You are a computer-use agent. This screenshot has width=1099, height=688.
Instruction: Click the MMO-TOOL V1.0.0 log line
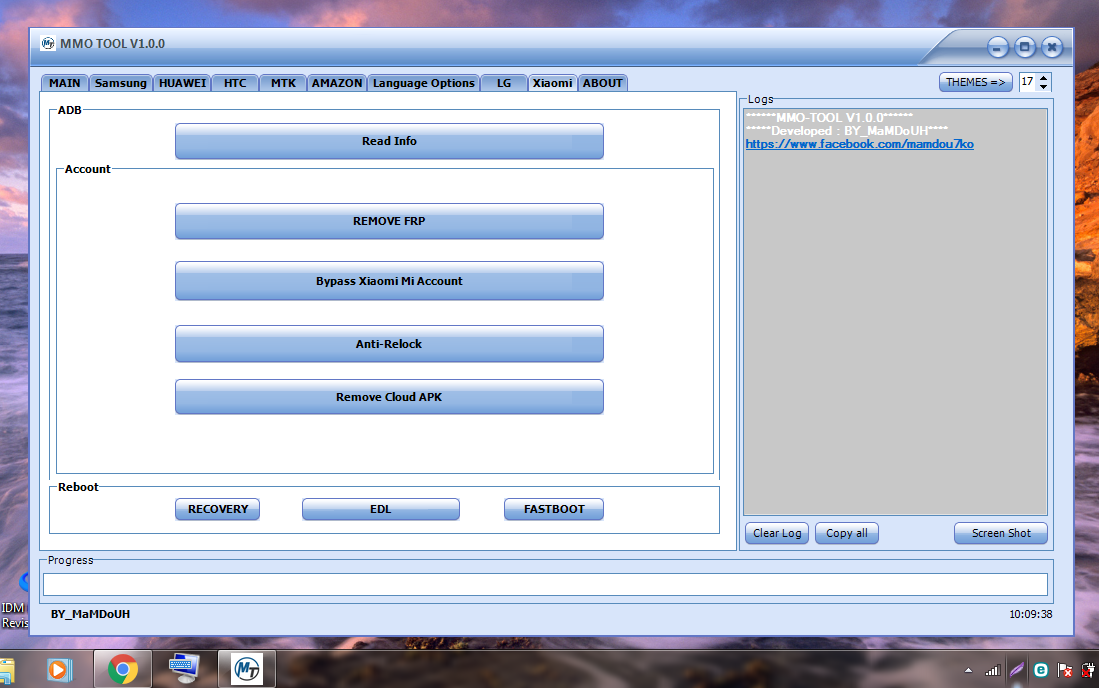pyautogui.click(x=829, y=117)
